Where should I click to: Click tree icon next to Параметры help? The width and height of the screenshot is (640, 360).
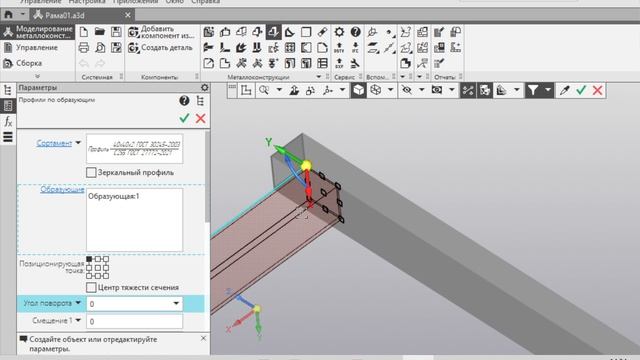(200, 100)
